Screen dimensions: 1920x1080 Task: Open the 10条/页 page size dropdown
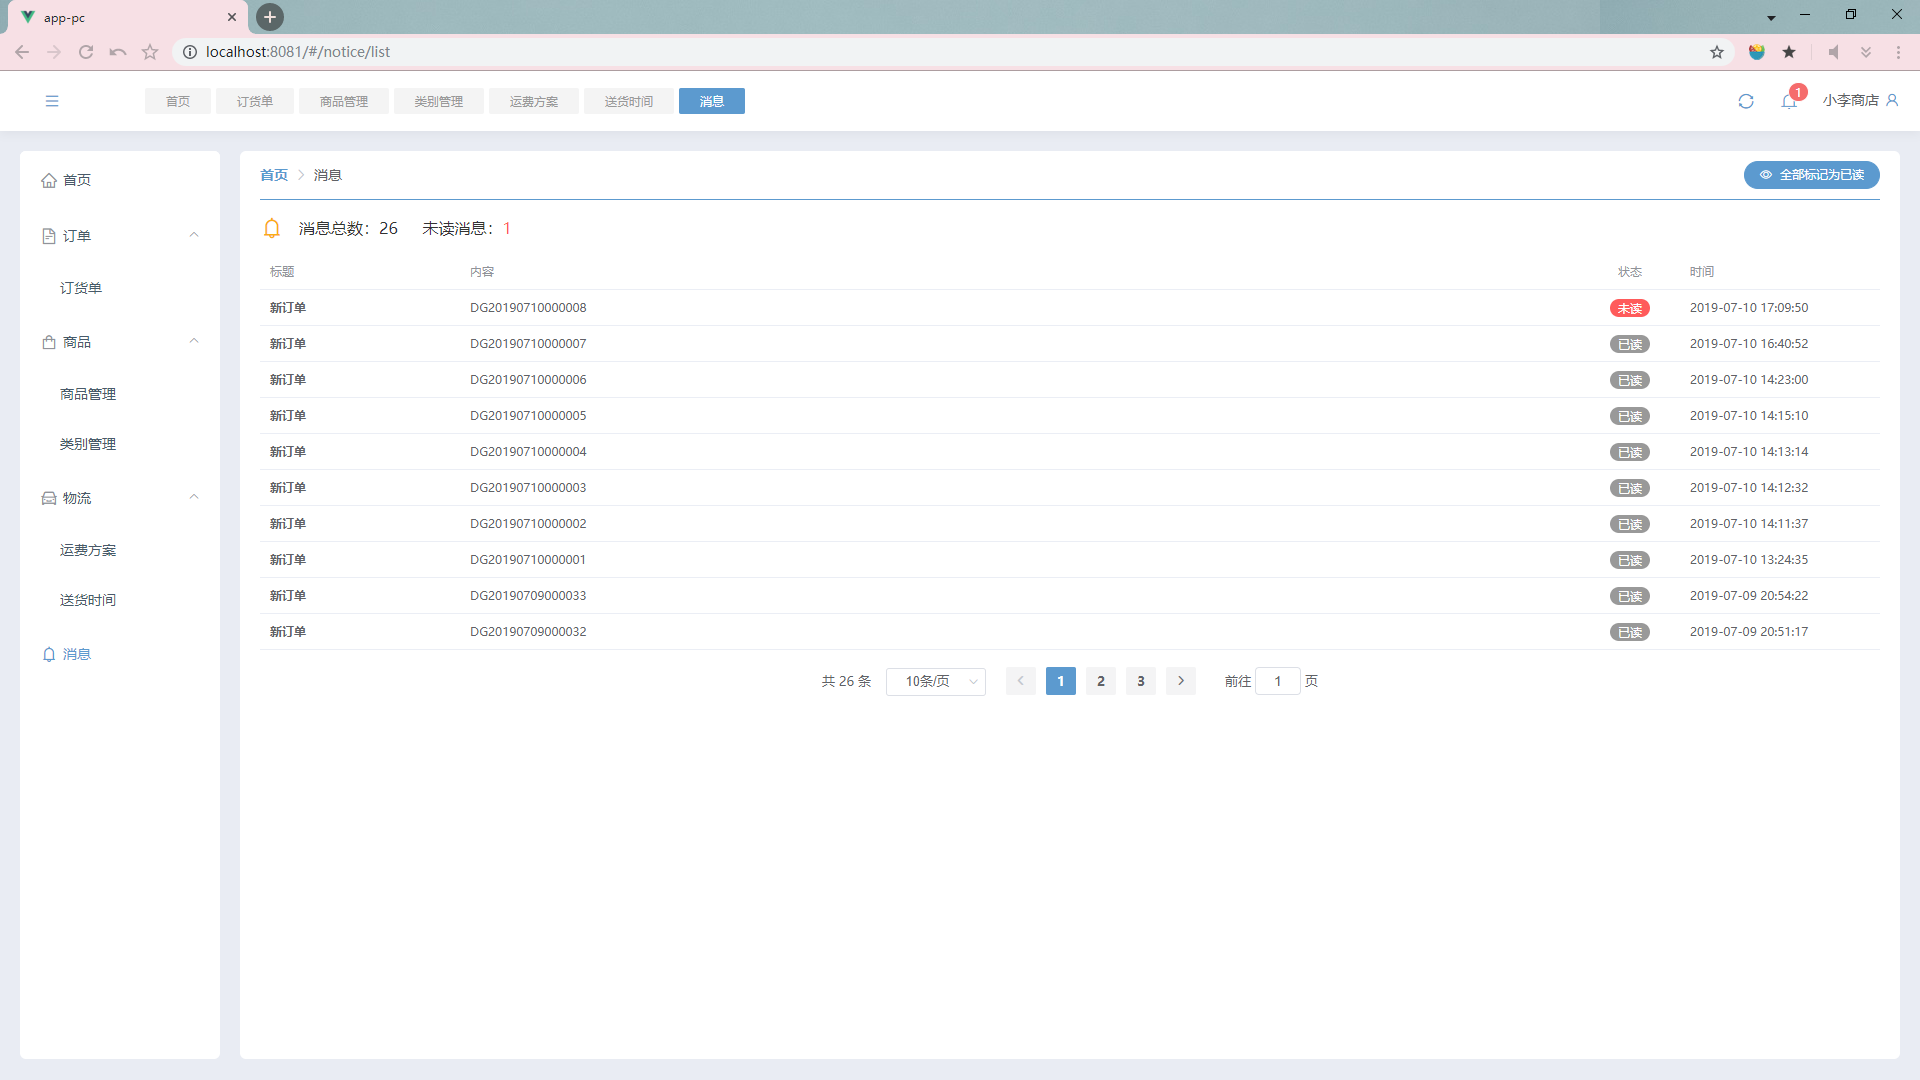935,681
